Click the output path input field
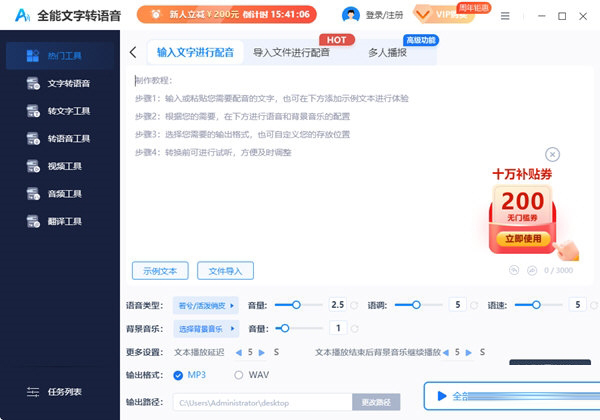 click(x=260, y=402)
